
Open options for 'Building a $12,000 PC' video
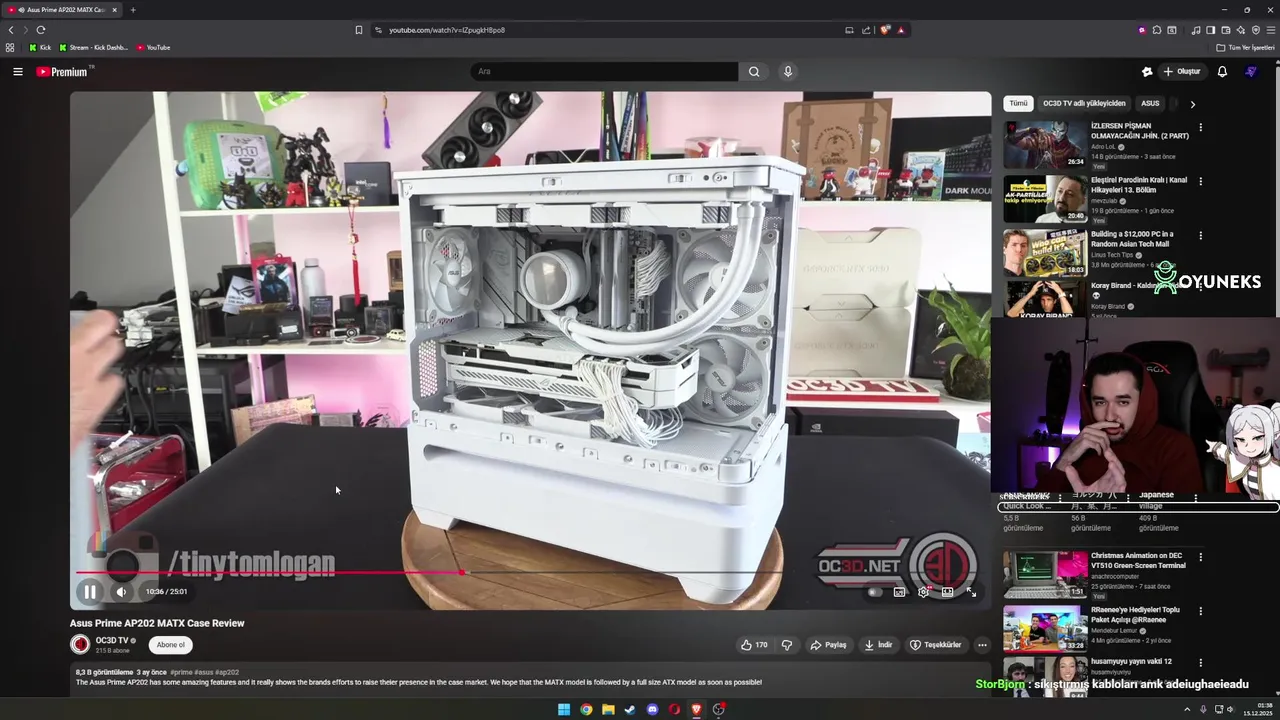click(1201, 235)
